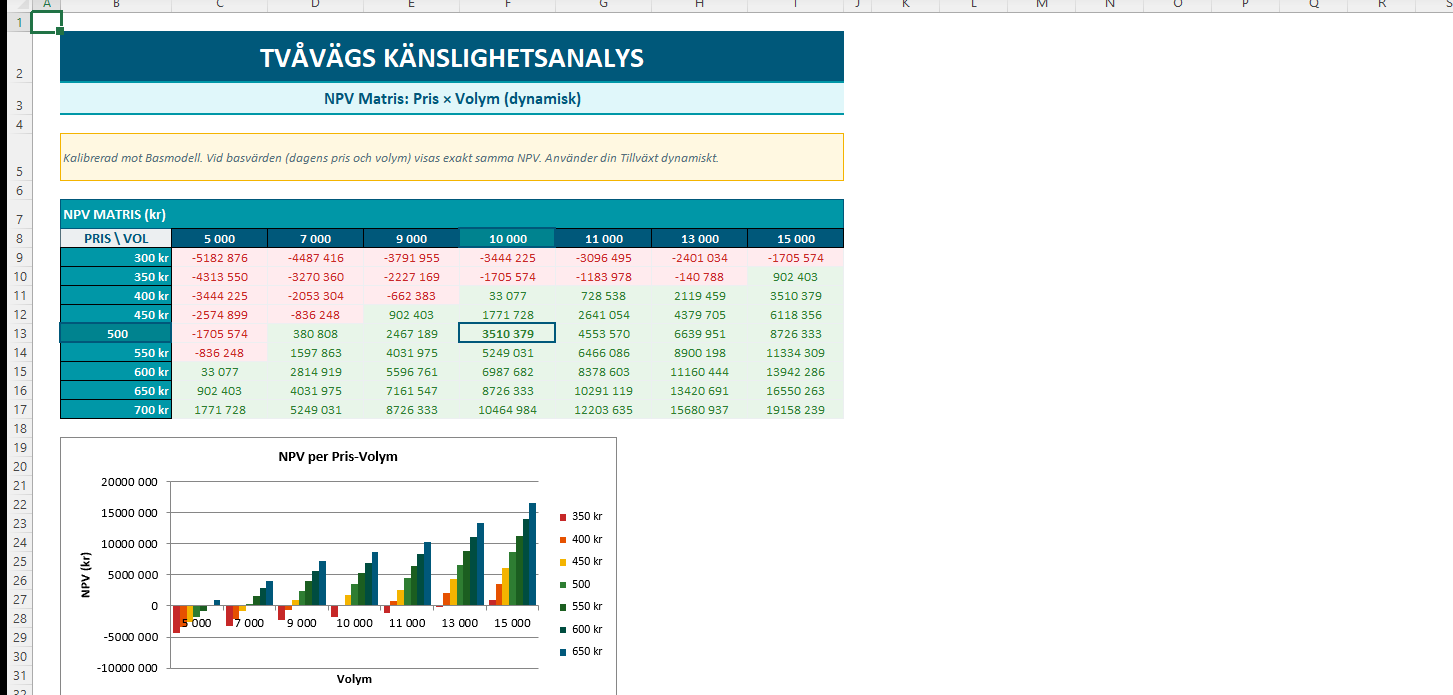Click the red 350 kr legend swatch

tap(563, 517)
